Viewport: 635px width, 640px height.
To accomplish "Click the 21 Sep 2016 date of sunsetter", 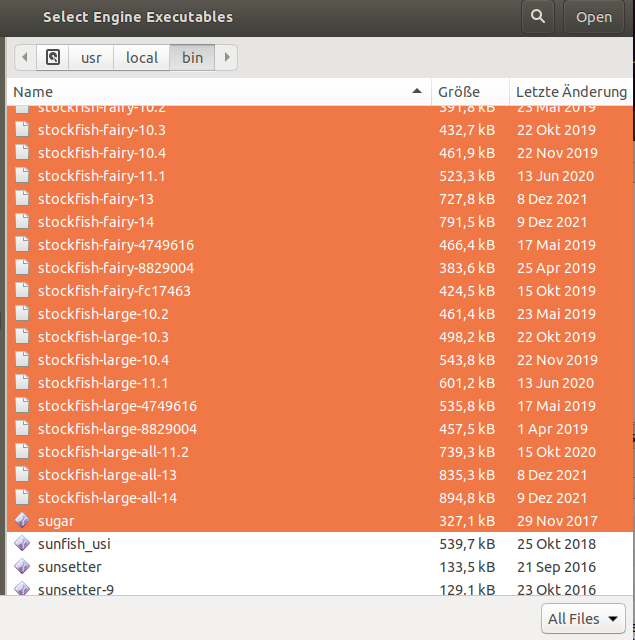I will (x=556, y=567).
